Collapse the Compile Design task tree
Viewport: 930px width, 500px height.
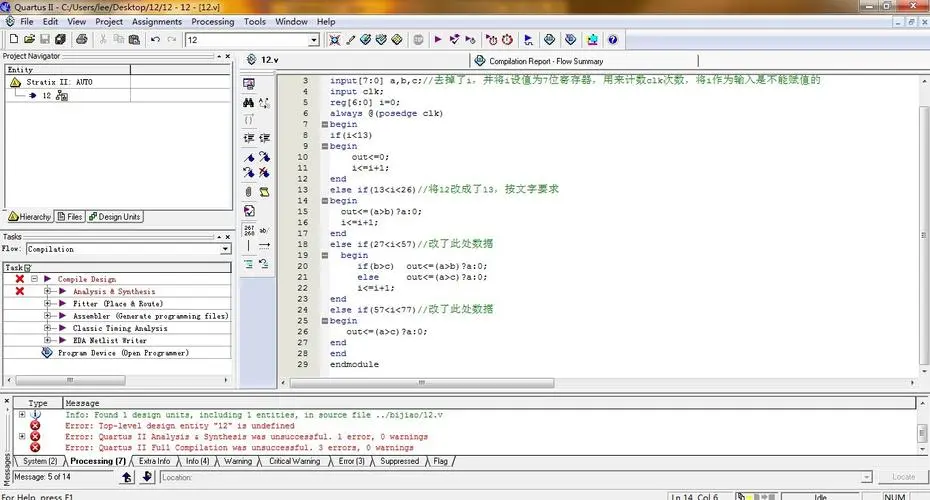tap(34, 279)
